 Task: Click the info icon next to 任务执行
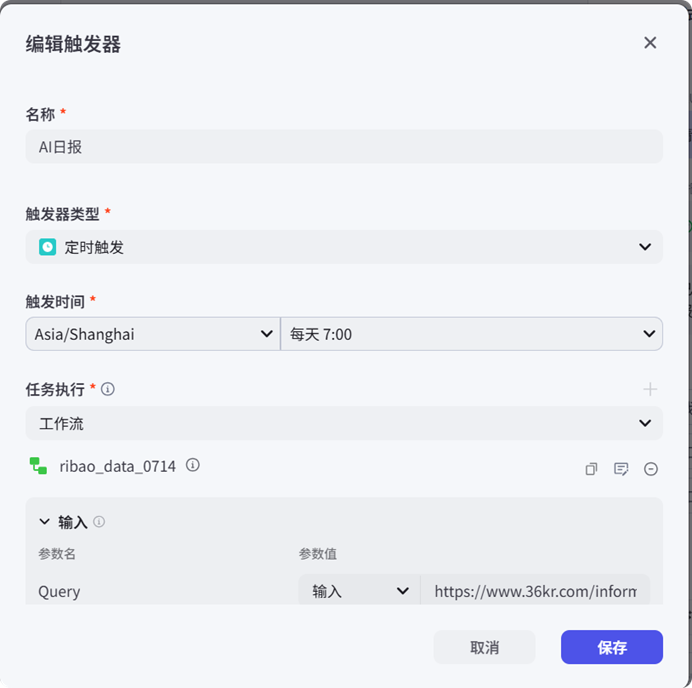(108, 389)
